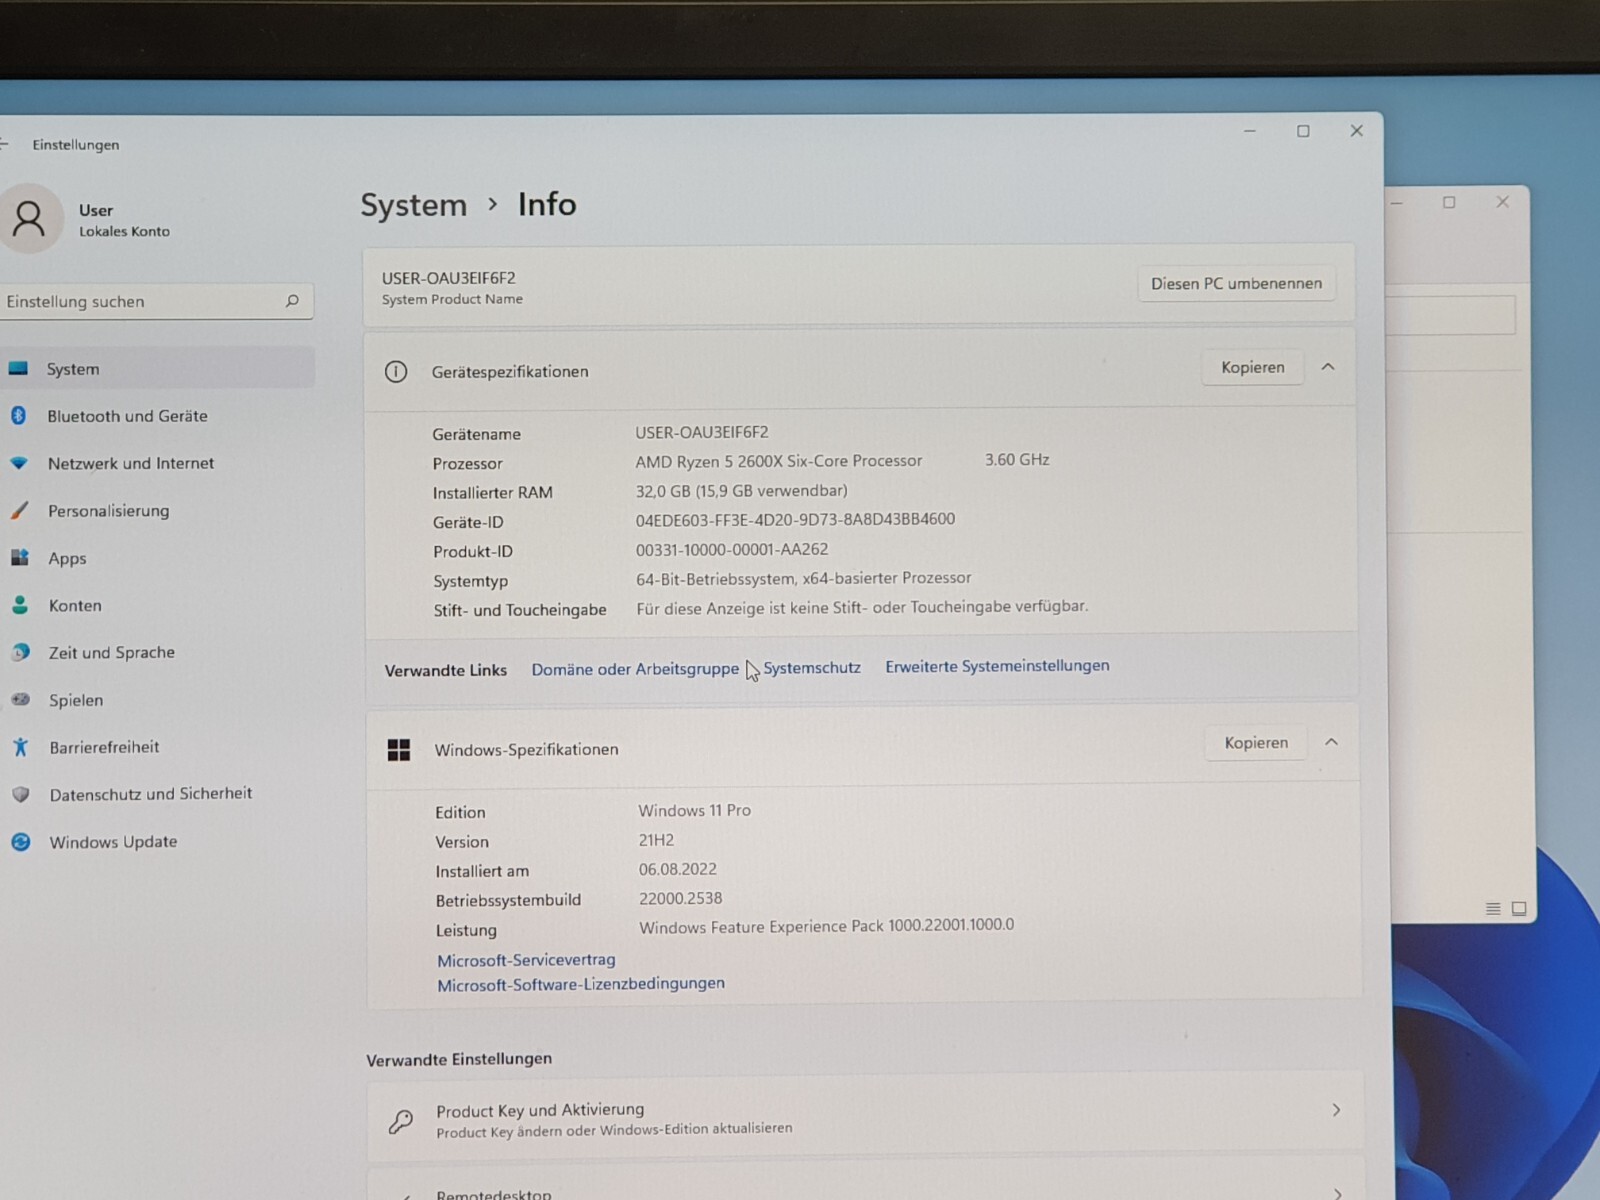Open Konten settings page
1600x1200 pixels.
pyautogui.click(x=75, y=605)
